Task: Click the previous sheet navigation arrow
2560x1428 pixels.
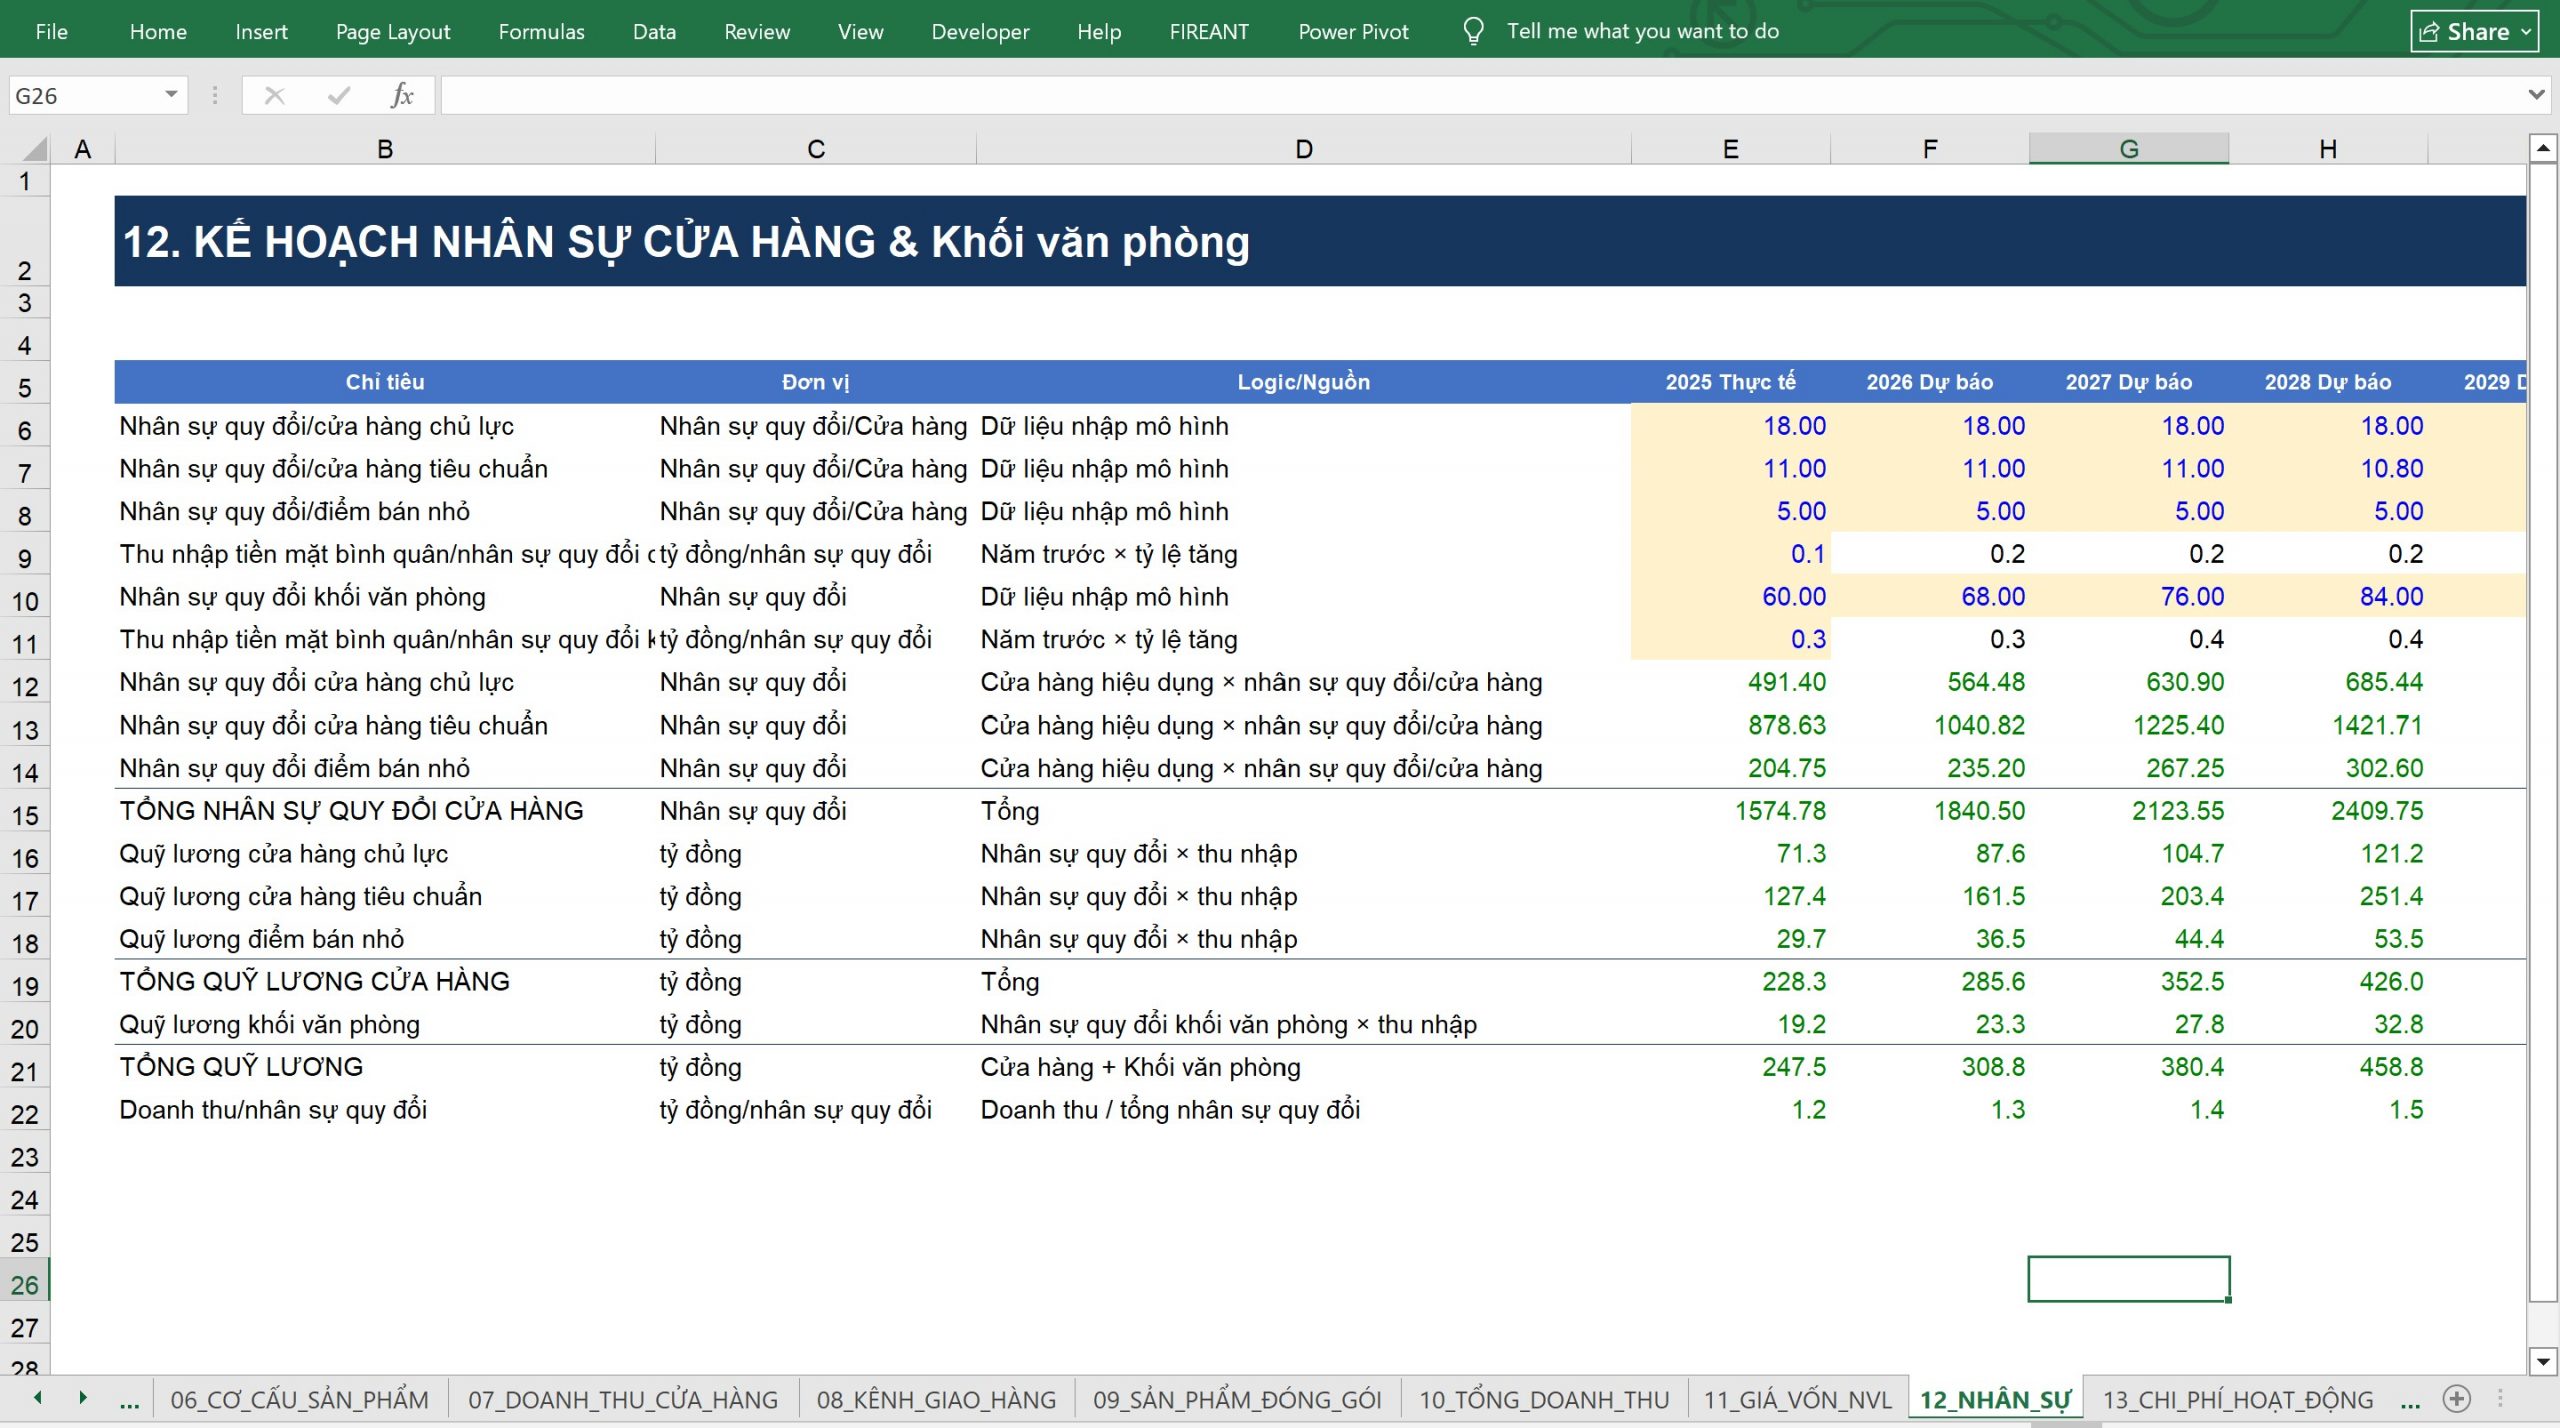Action: click(38, 1398)
